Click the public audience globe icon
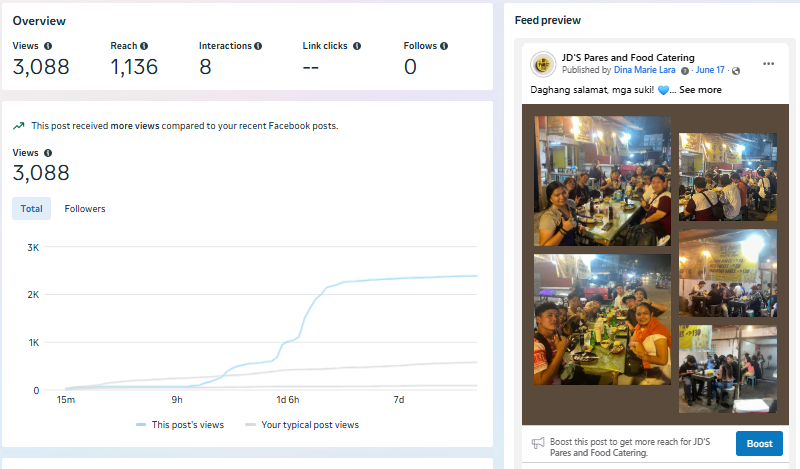The width and height of the screenshot is (800, 469). [735, 71]
